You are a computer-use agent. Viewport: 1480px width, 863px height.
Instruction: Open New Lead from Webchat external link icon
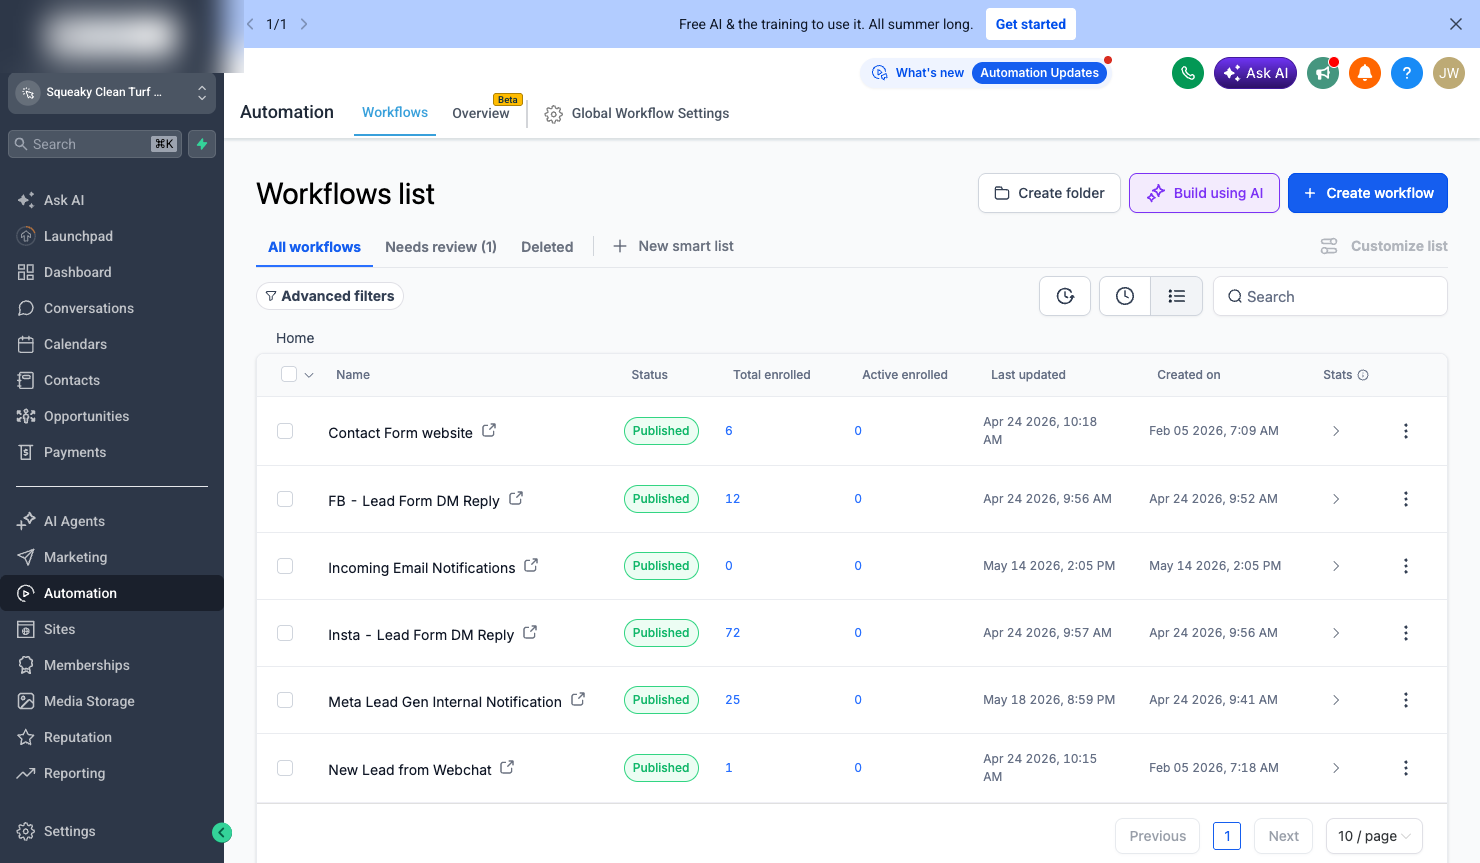(x=507, y=767)
